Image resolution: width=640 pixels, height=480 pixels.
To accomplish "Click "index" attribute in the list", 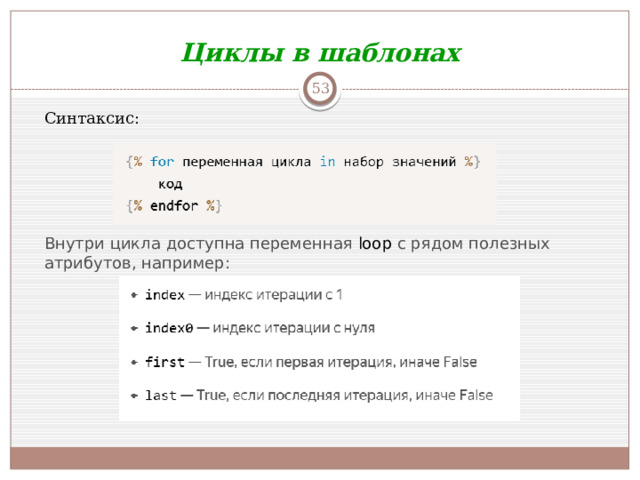I will [165, 295].
